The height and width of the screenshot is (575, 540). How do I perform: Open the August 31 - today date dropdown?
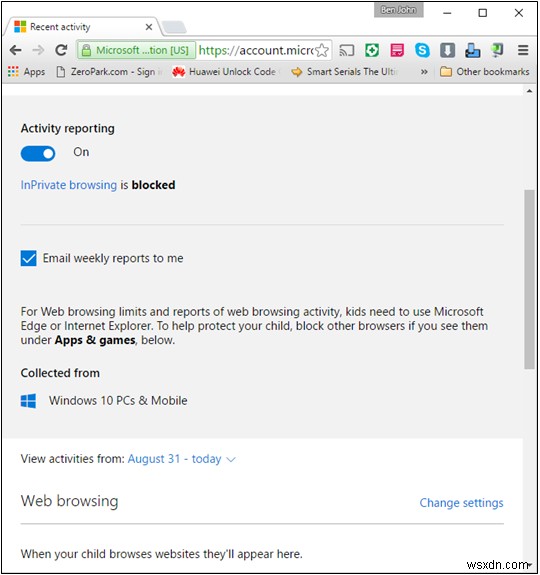tap(181, 459)
